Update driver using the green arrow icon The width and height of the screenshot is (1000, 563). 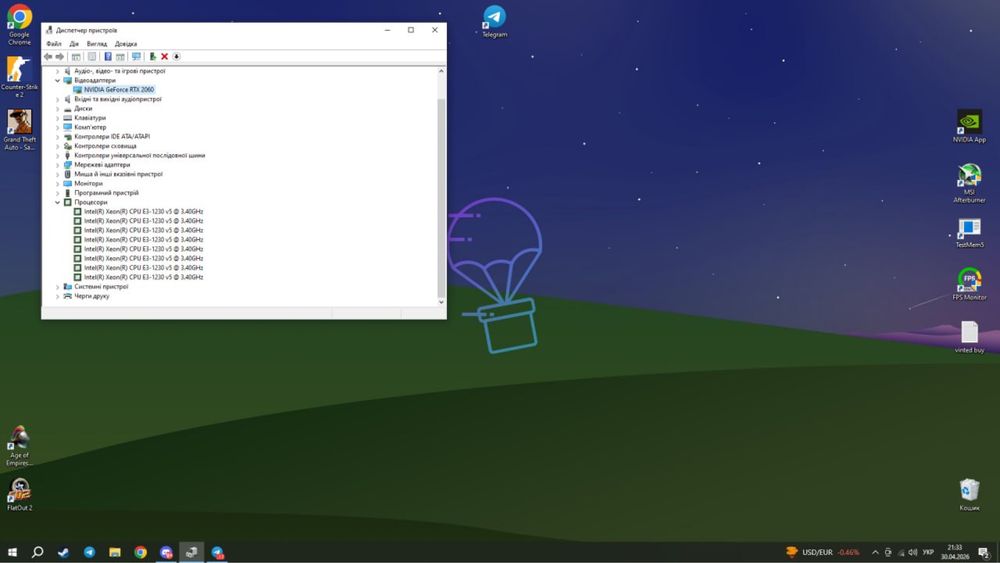point(152,57)
